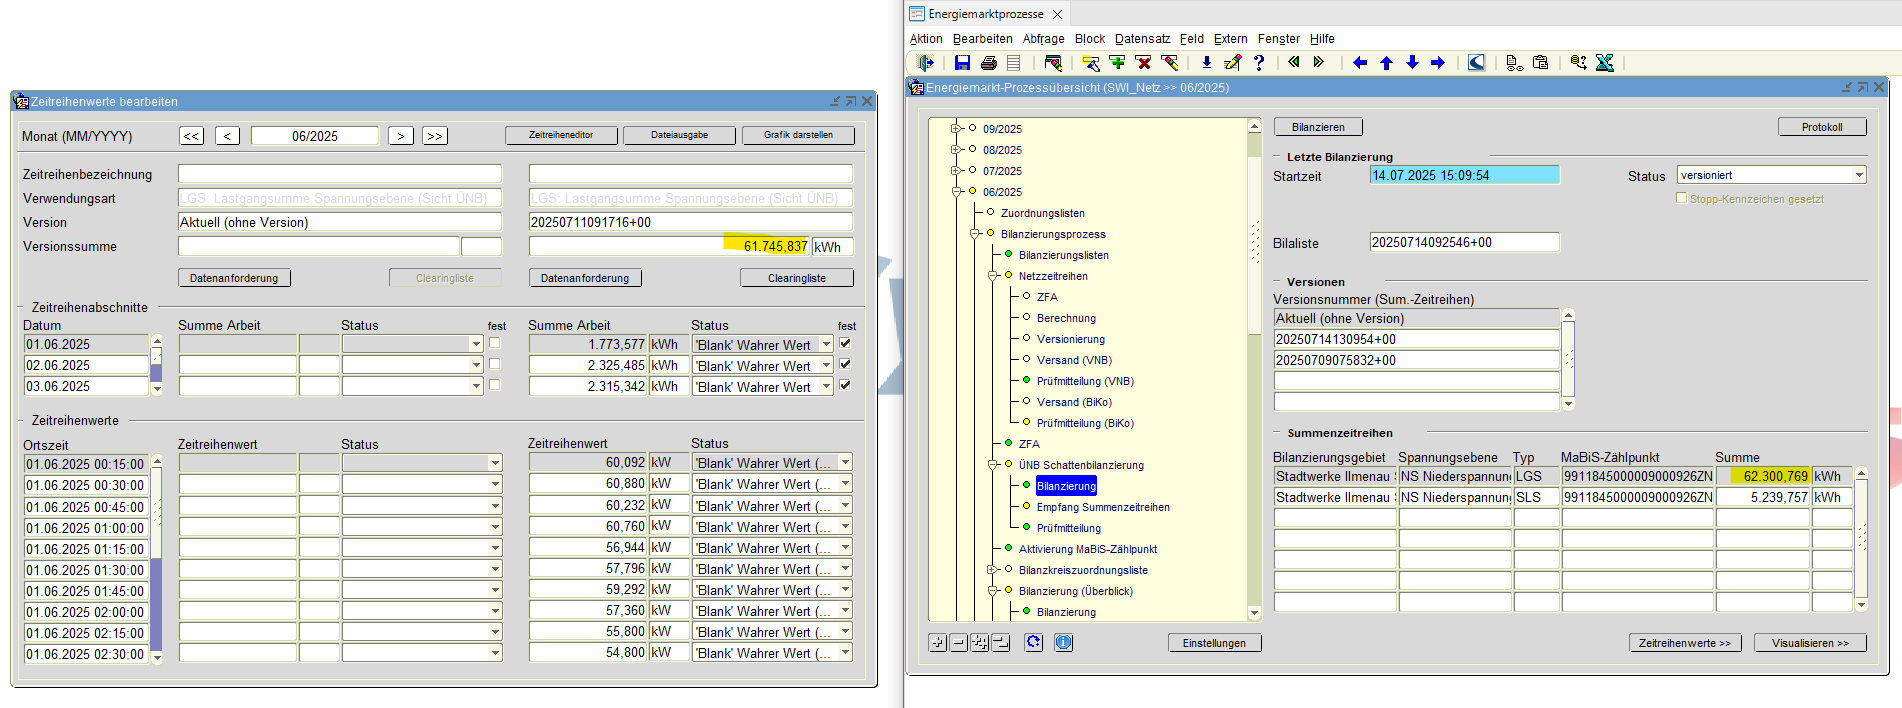Image resolution: width=1902 pixels, height=708 pixels.
Task: Click the blue info icon below the tree
Action: pos(1063,643)
